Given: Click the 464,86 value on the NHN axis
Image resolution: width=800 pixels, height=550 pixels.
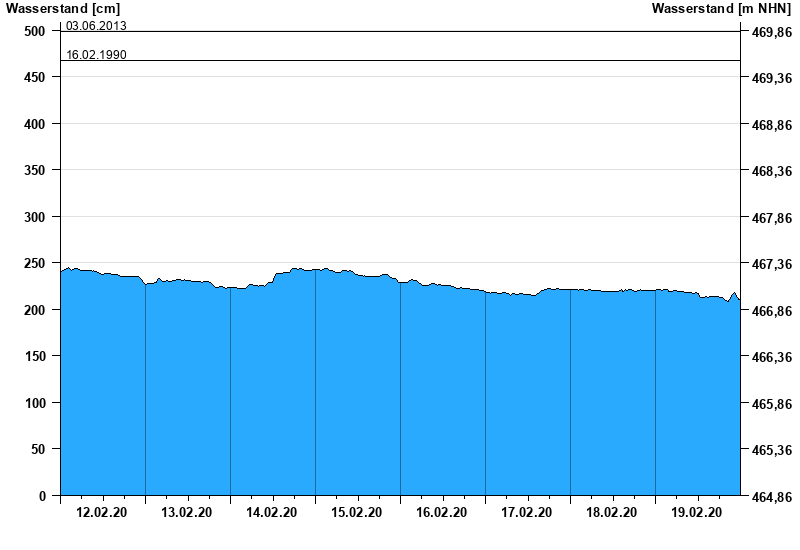Looking at the screenshot, I should pyautogui.click(x=772, y=497).
